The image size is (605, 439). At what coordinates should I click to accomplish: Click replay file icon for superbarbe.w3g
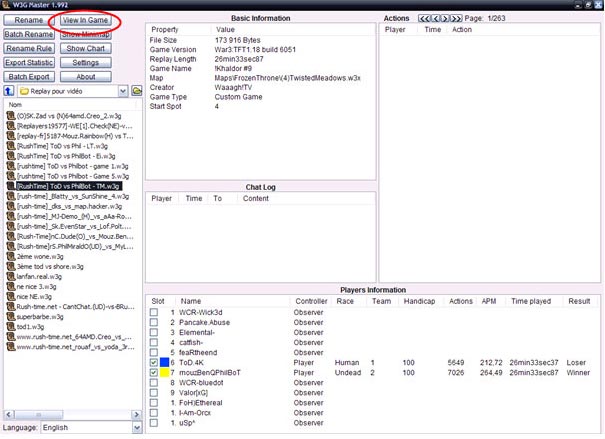click(9, 316)
